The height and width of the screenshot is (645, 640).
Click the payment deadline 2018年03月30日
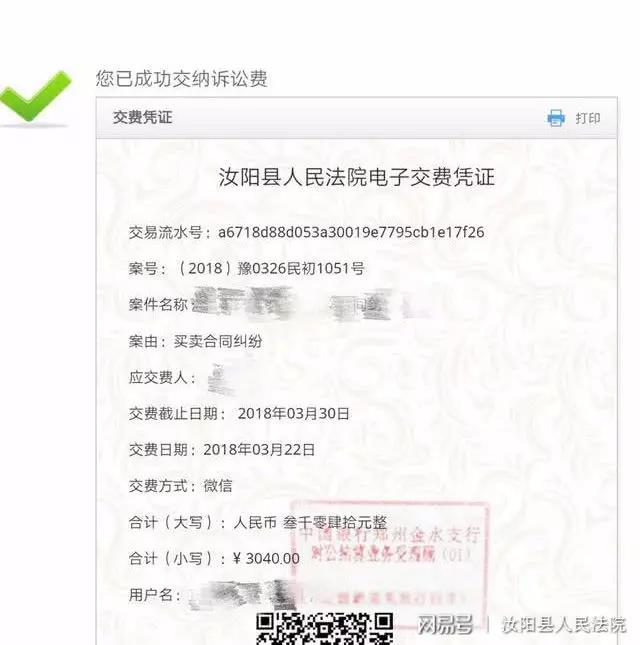click(293, 414)
